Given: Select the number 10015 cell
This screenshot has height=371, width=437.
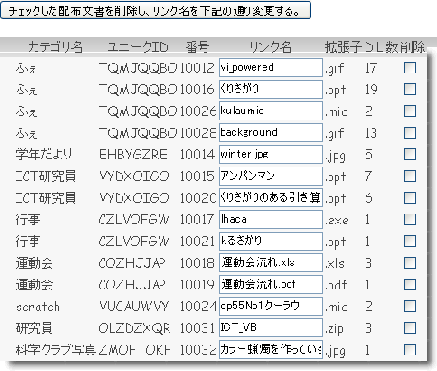Looking at the screenshot, I should (197, 176).
